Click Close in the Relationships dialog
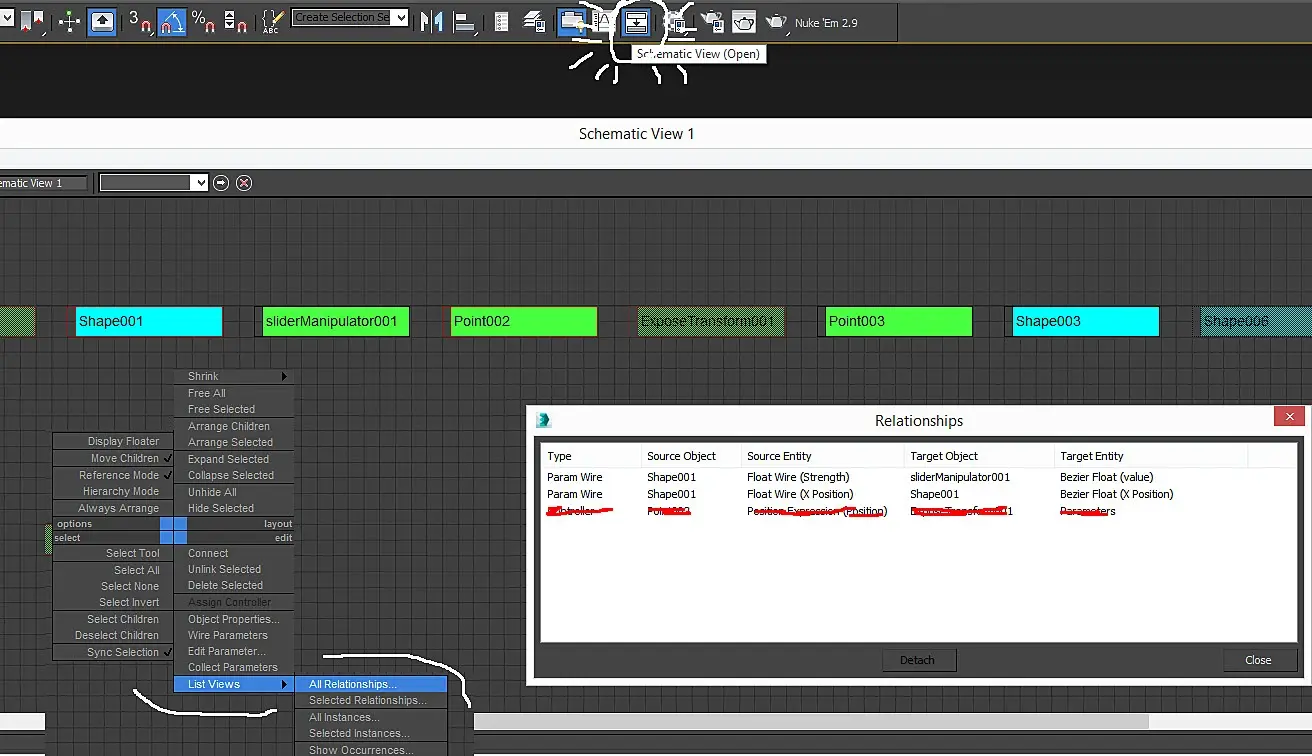Viewport: 1312px width, 756px height. click(x=1258, y=660)
